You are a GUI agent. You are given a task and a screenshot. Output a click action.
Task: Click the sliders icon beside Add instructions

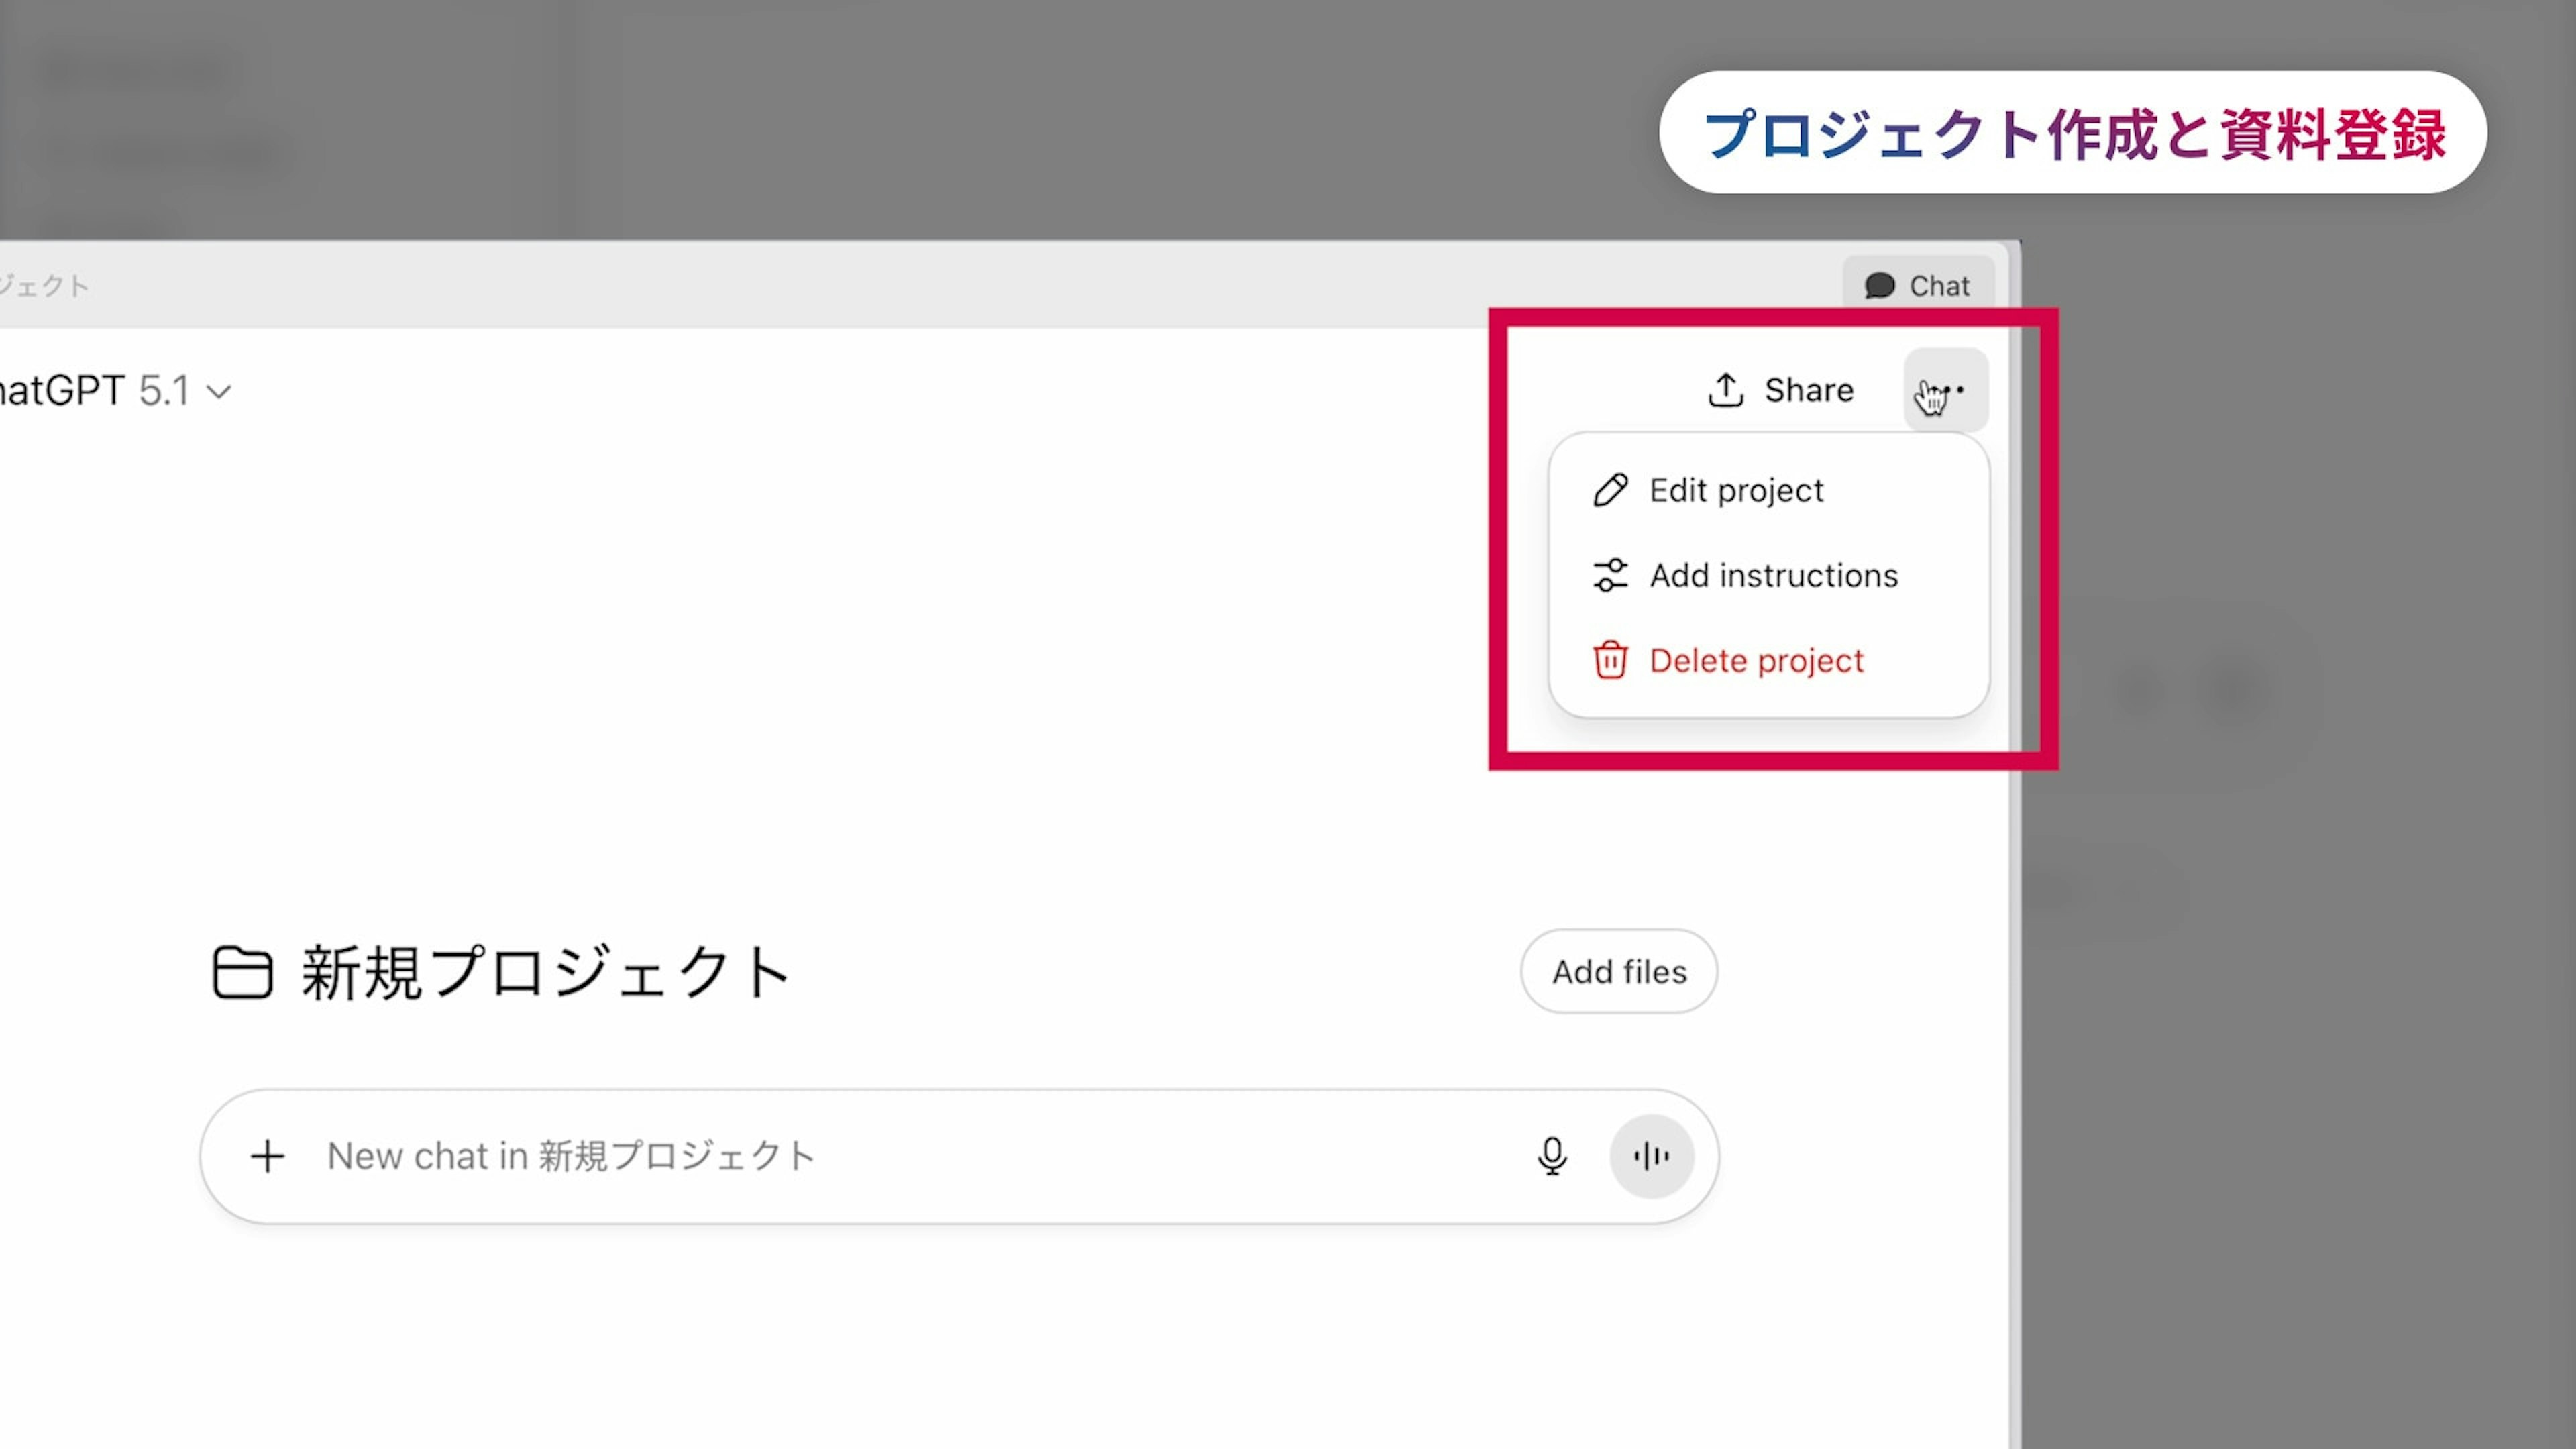(1610, 575)
